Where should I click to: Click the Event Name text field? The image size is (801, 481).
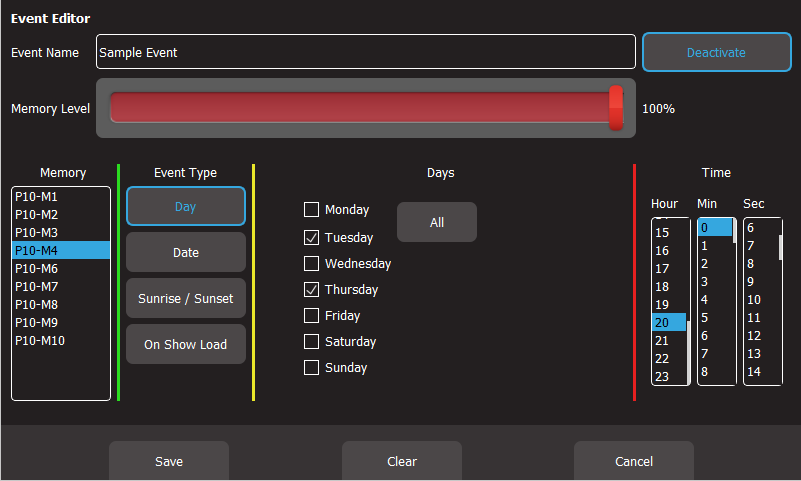pyautogui.click(x=366, y=52)
